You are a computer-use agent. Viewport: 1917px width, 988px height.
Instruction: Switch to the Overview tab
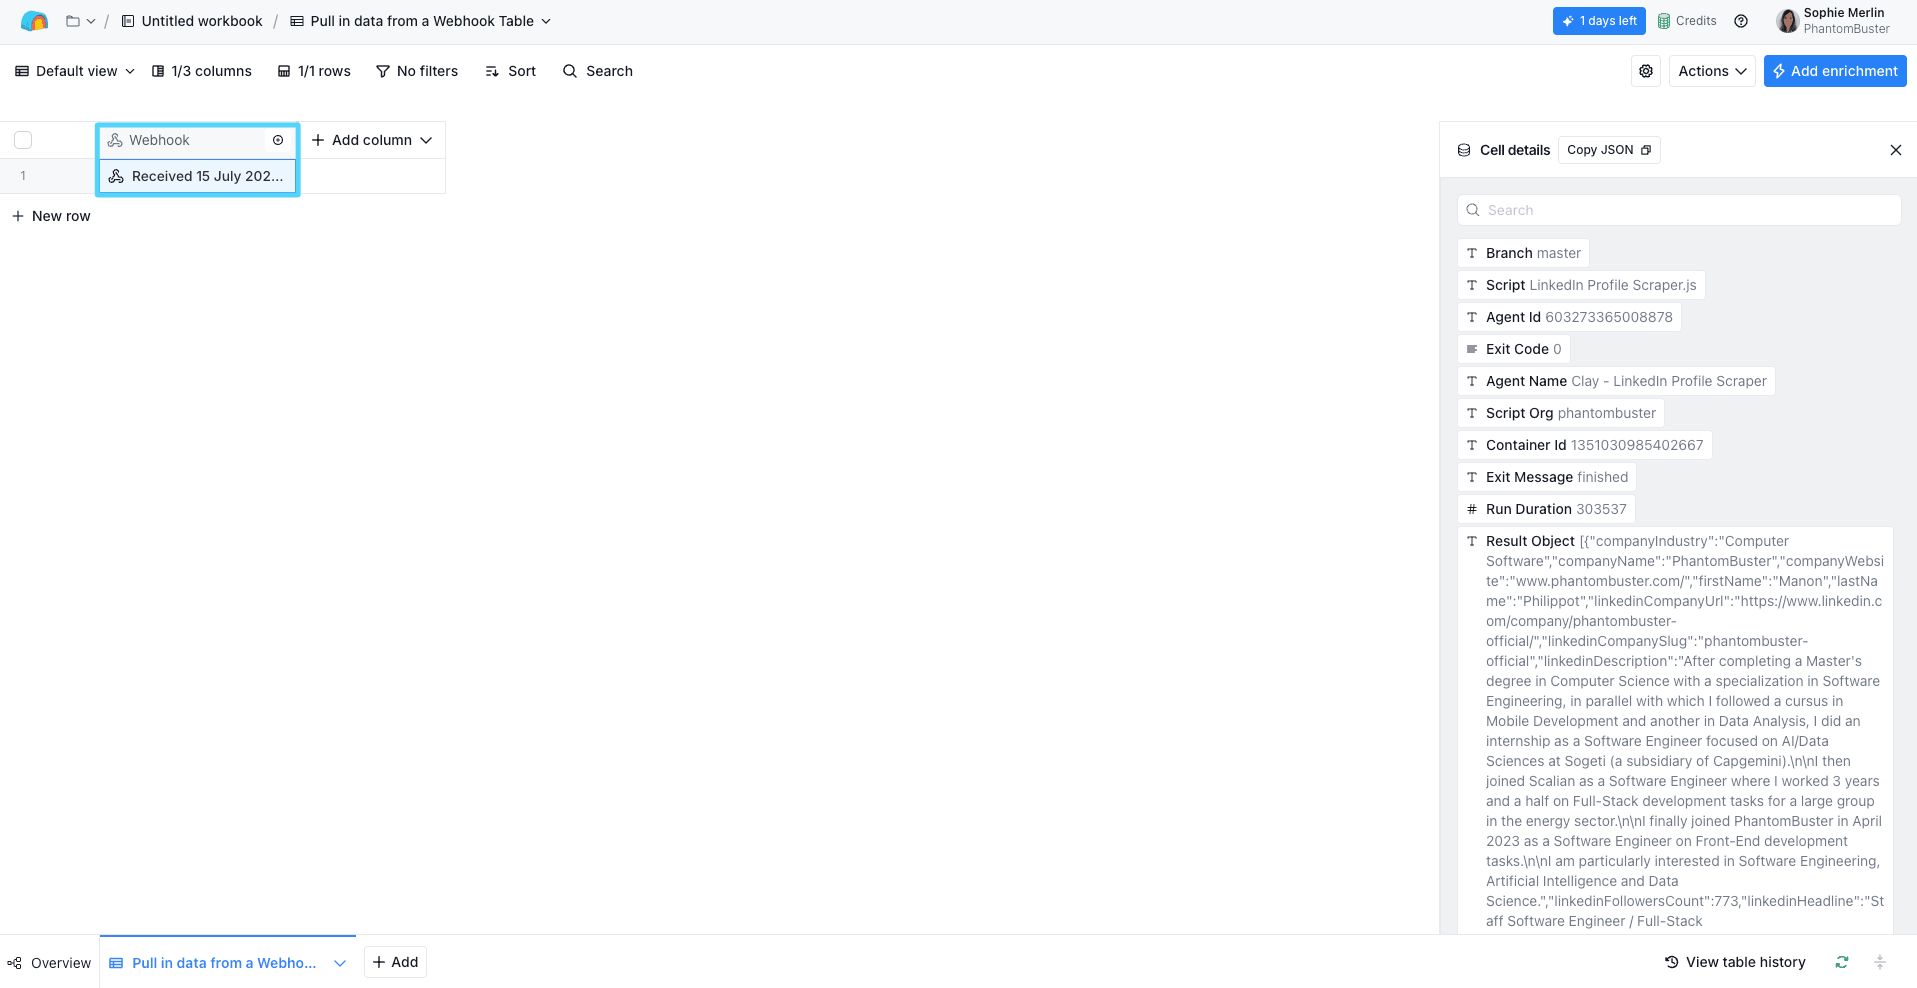coord(49,963)
